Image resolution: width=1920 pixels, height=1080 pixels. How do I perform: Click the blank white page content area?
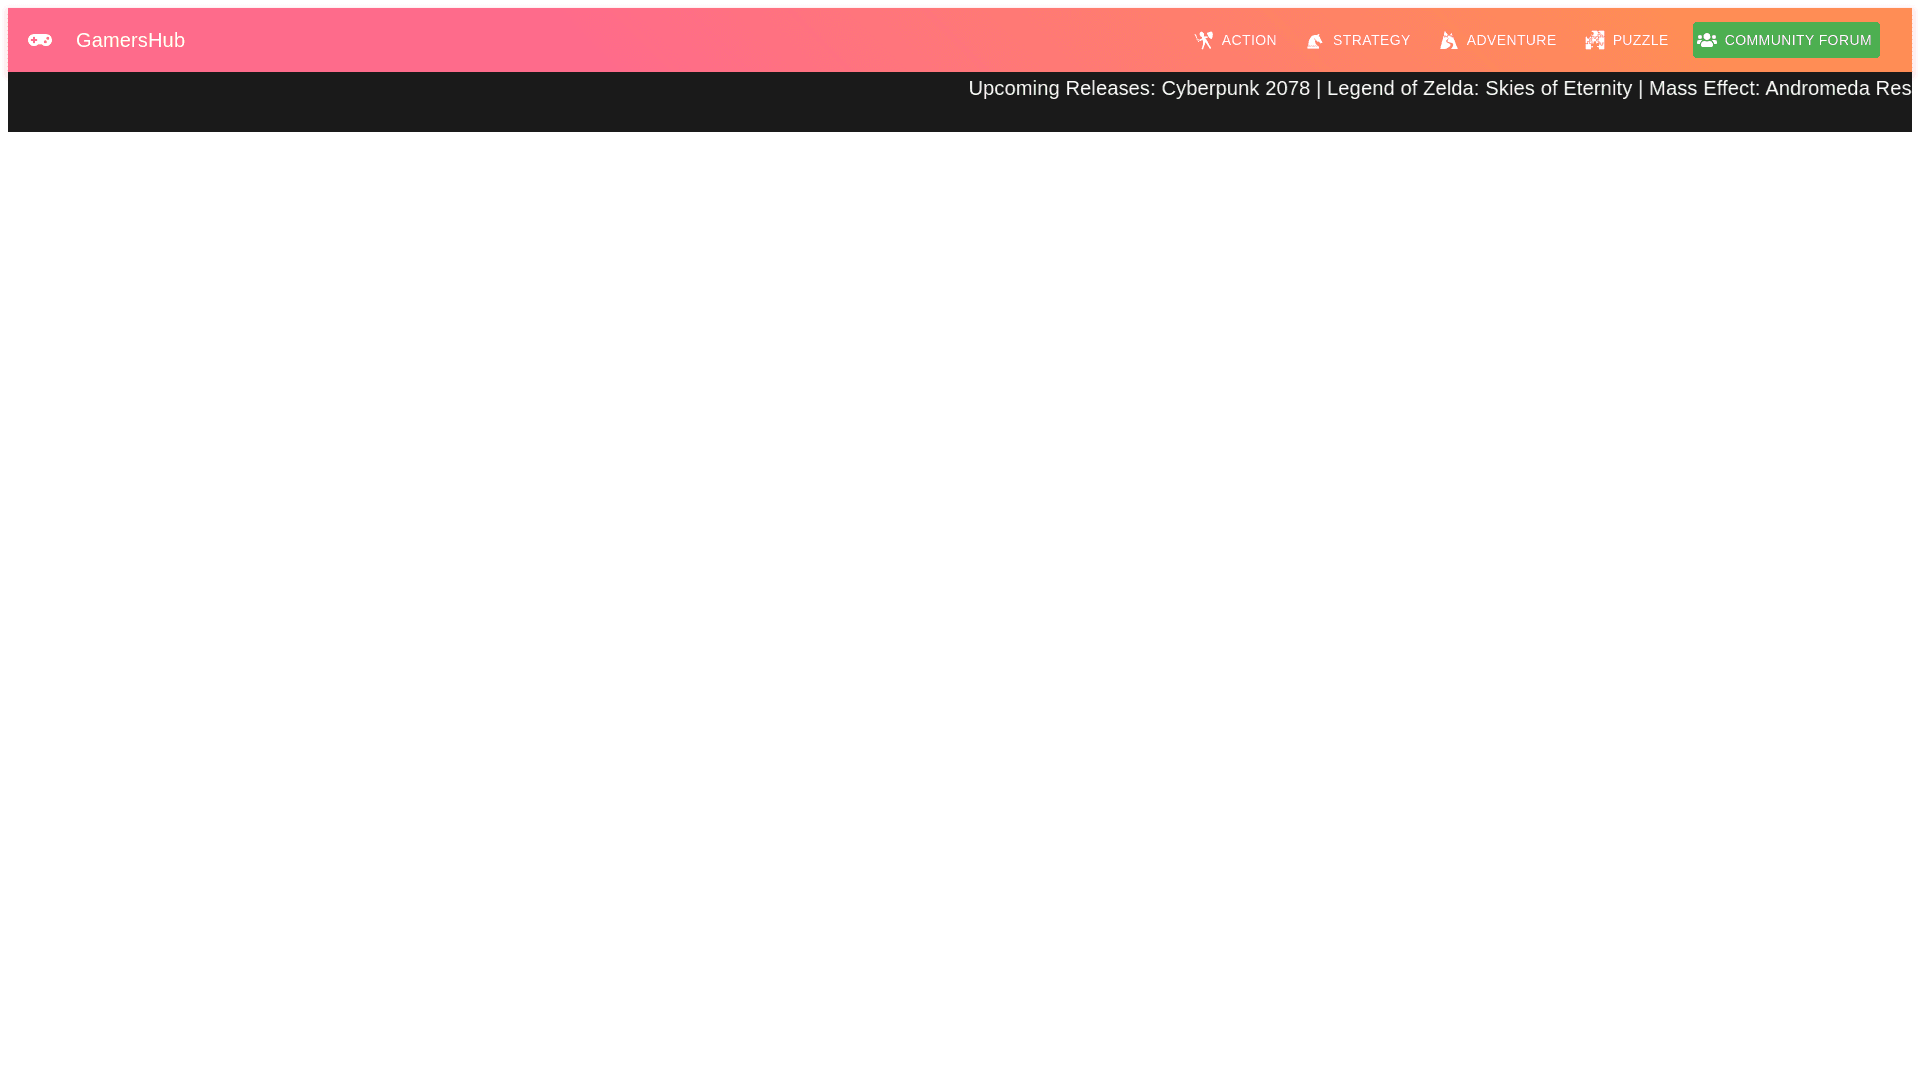[x=960, y=600]
